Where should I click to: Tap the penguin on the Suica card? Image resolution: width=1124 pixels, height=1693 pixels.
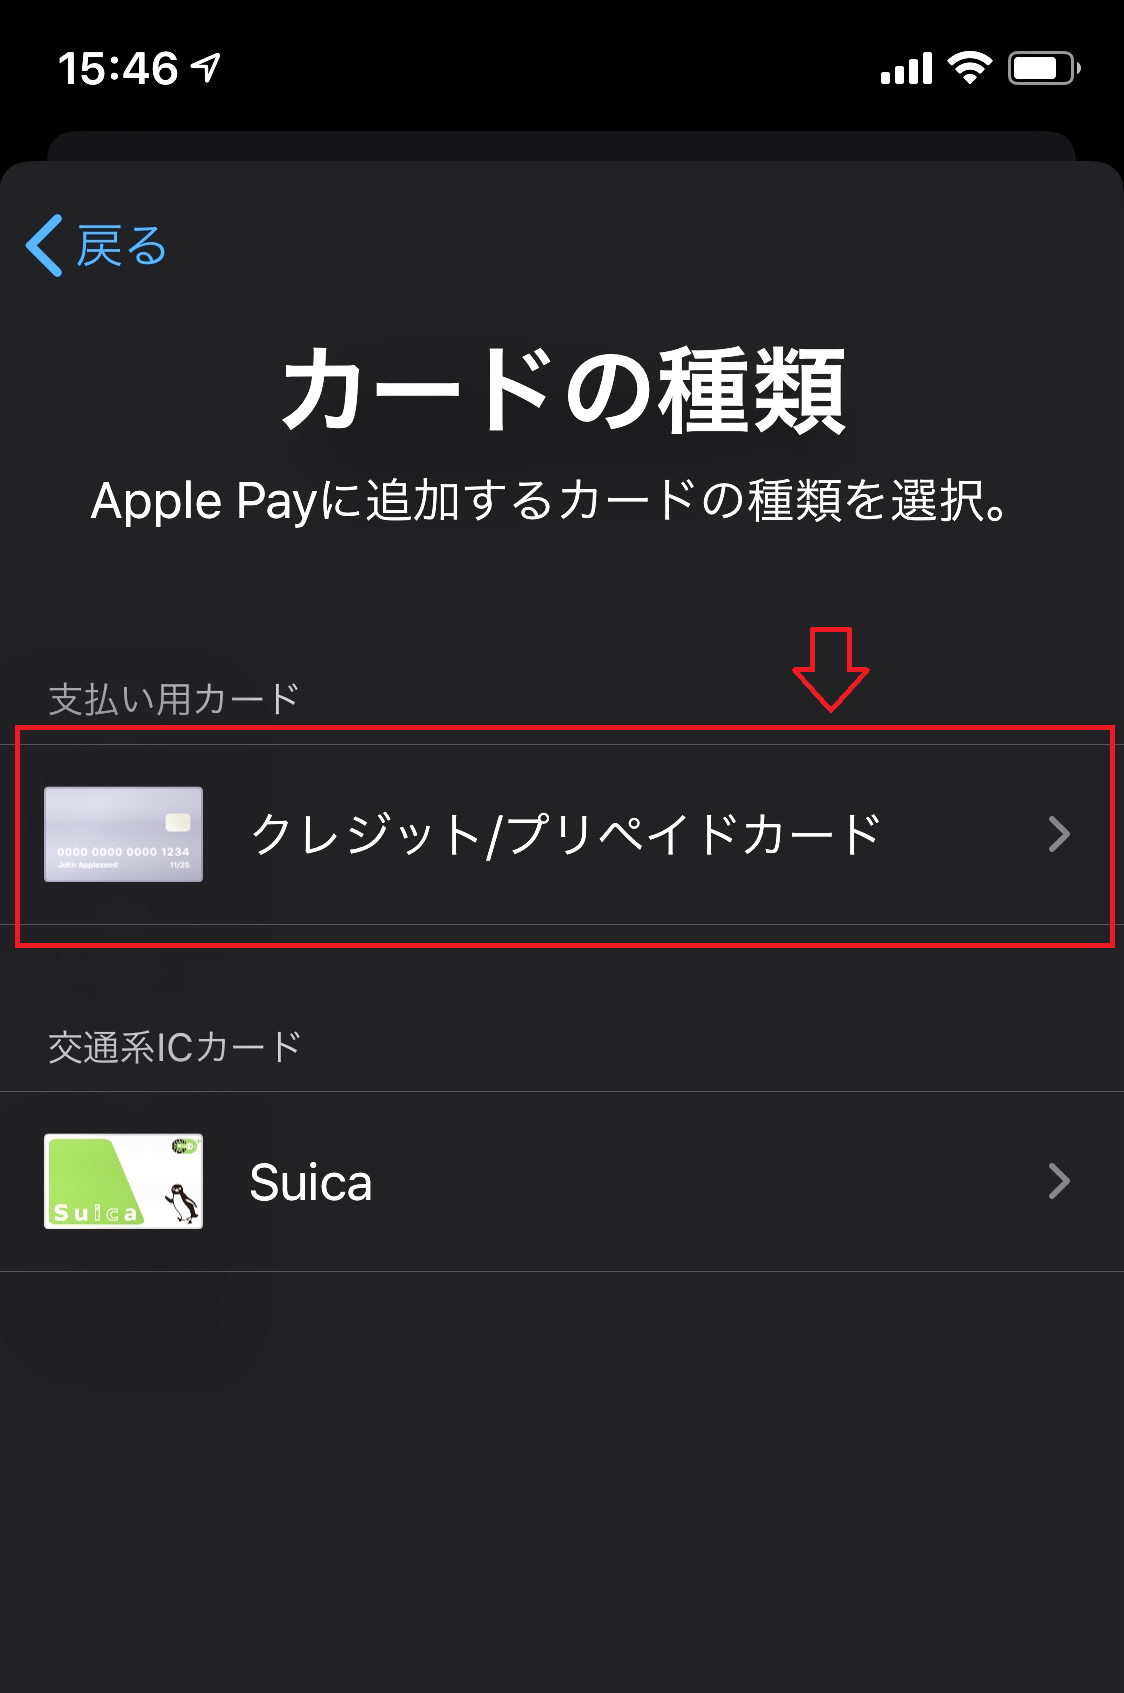point(182,1201)
